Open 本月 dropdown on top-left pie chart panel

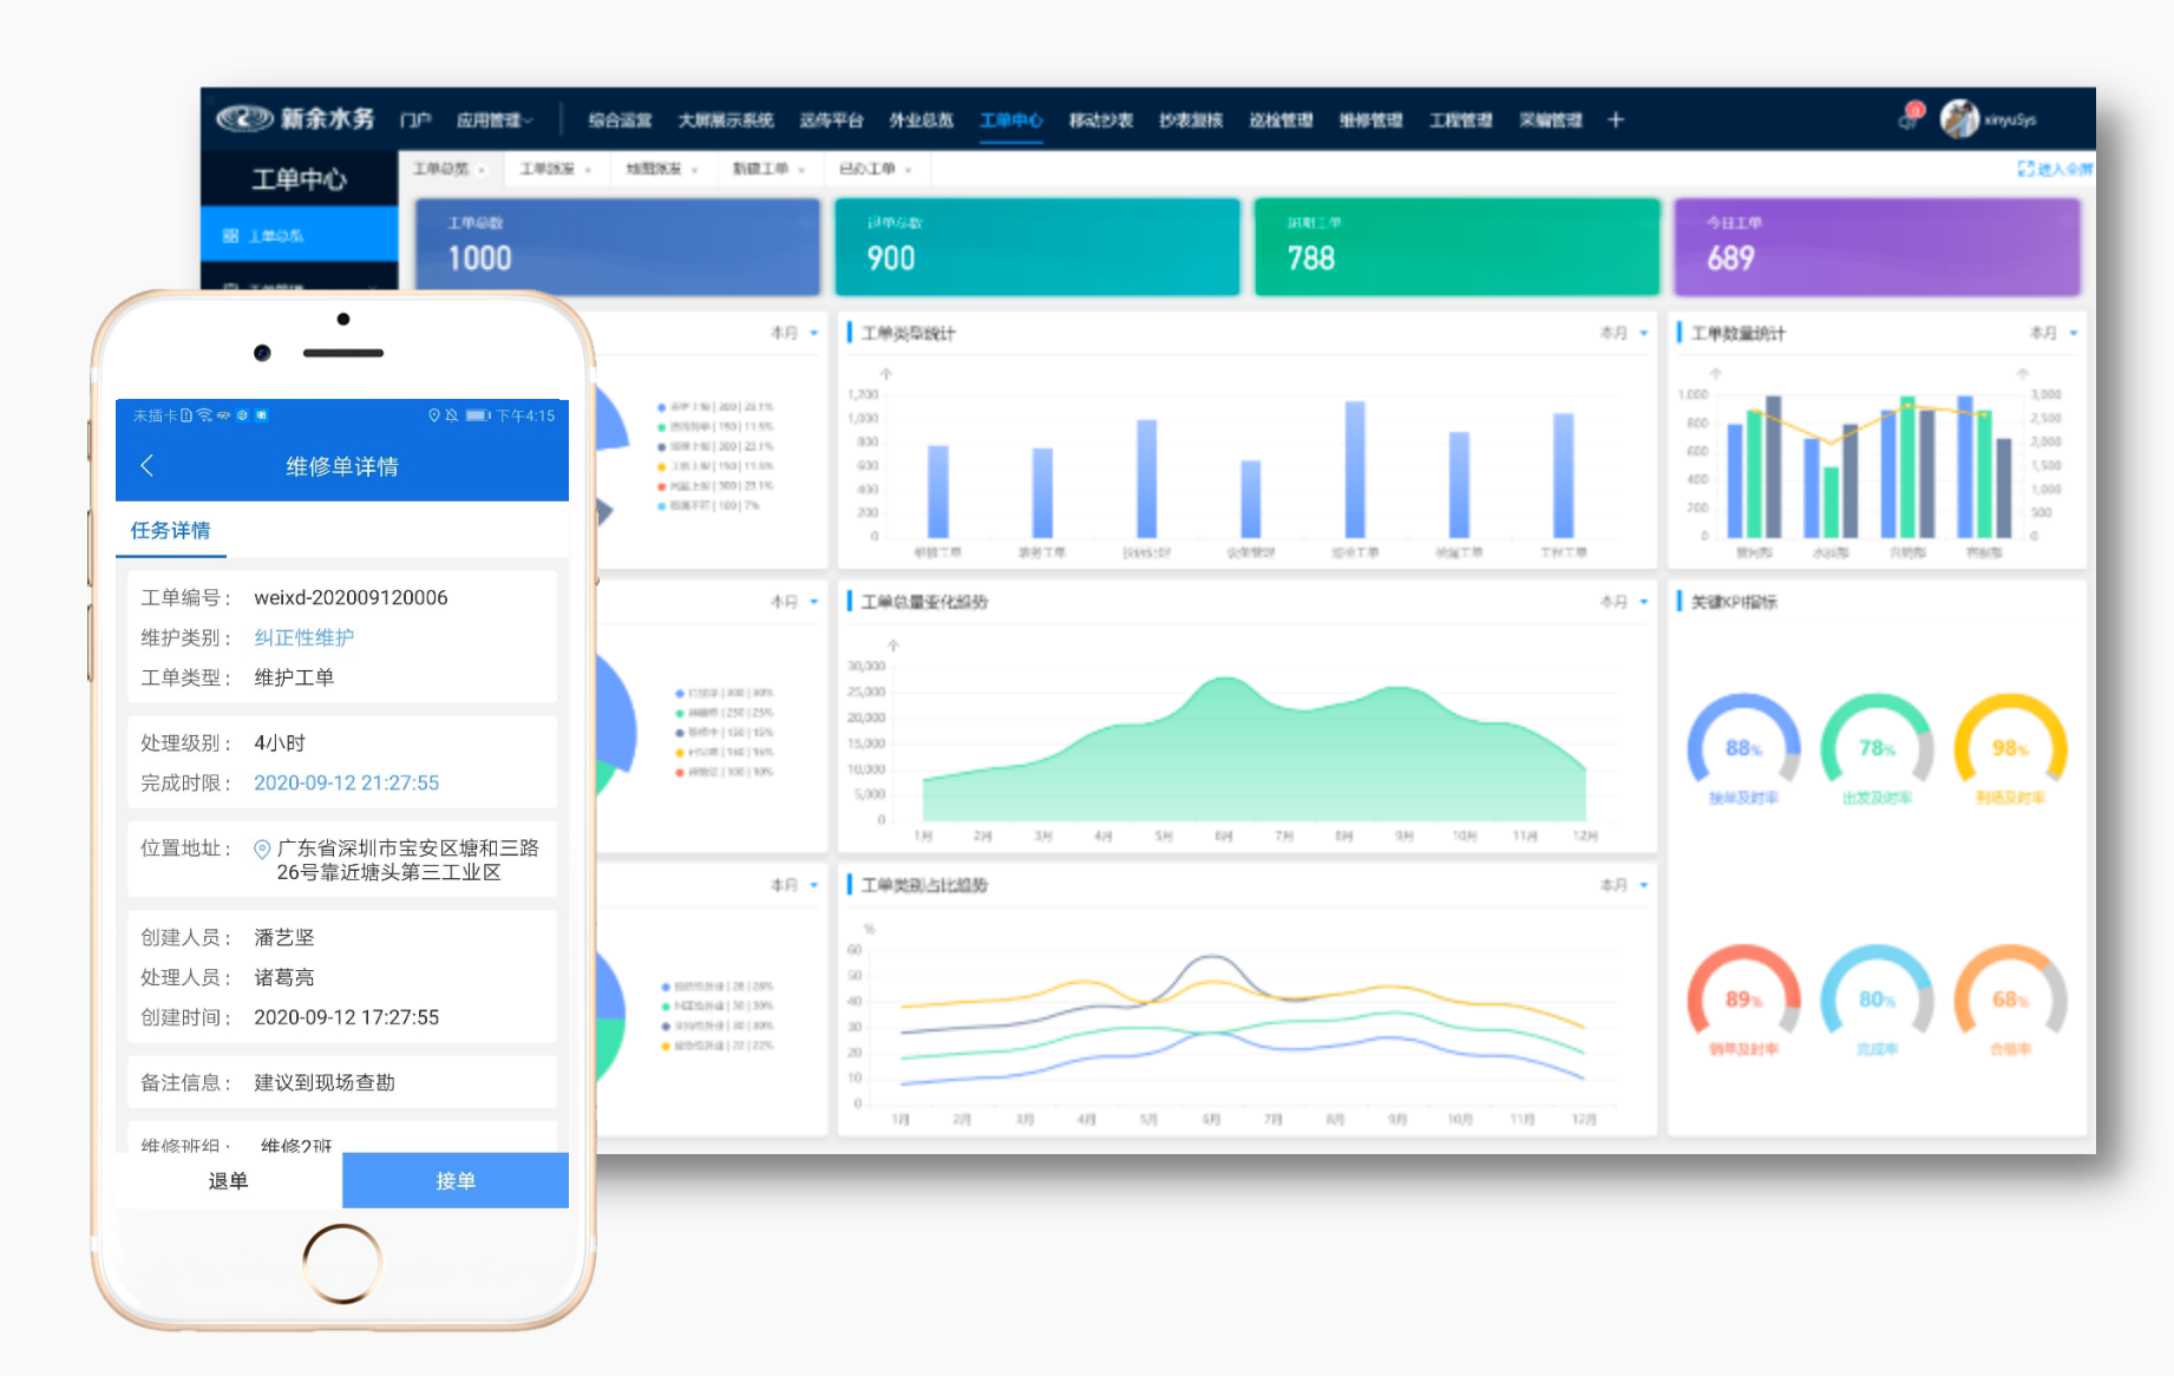pyautogui.click(x=794, y=333)
